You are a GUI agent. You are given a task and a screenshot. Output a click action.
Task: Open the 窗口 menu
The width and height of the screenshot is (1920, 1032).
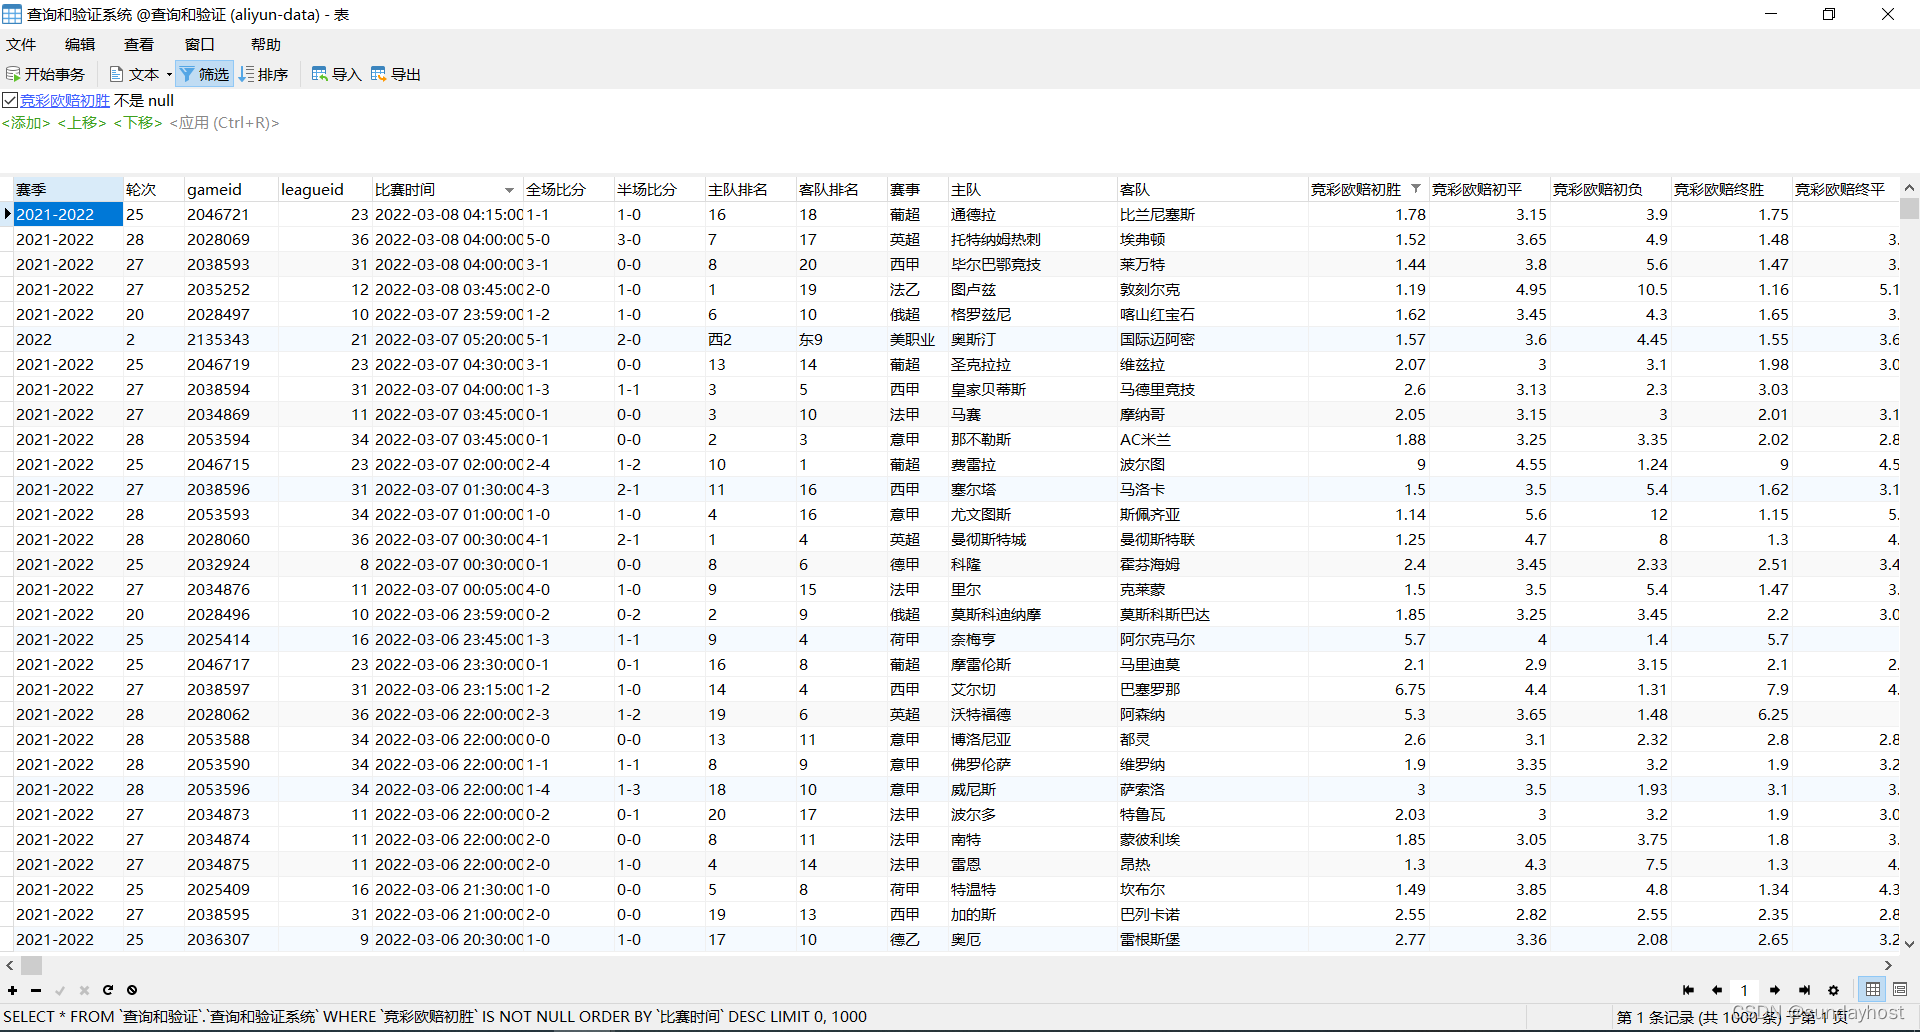[200, 44]
